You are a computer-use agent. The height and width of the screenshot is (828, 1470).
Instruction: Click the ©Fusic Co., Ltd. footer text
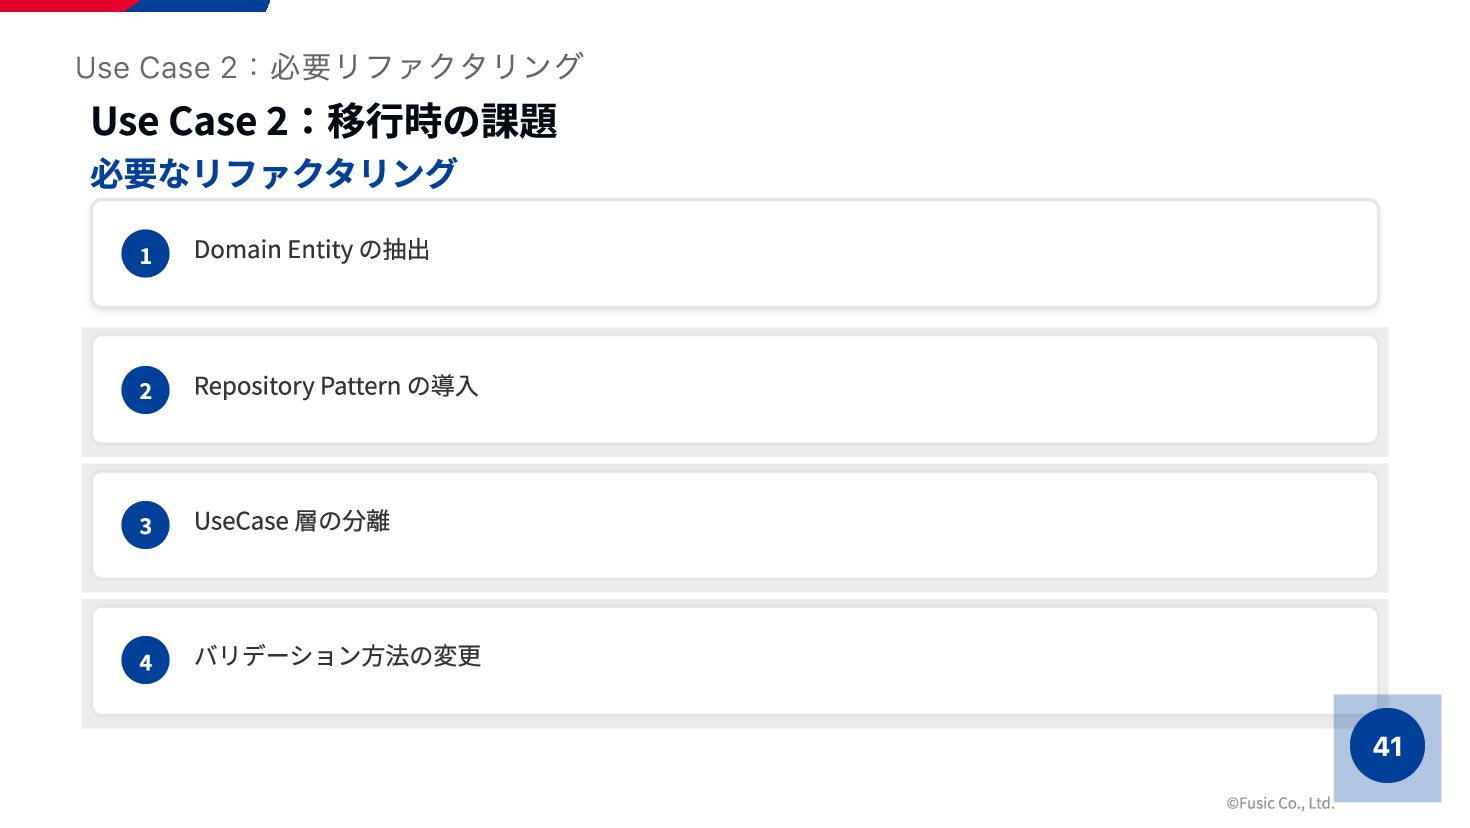coord(1280,803)
